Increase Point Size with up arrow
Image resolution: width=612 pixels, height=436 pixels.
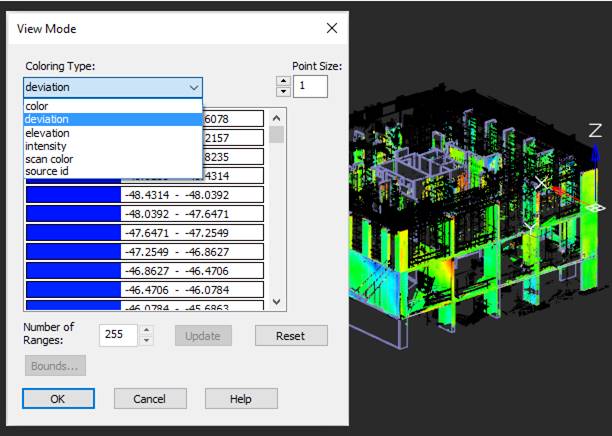(x=284, y=81)
